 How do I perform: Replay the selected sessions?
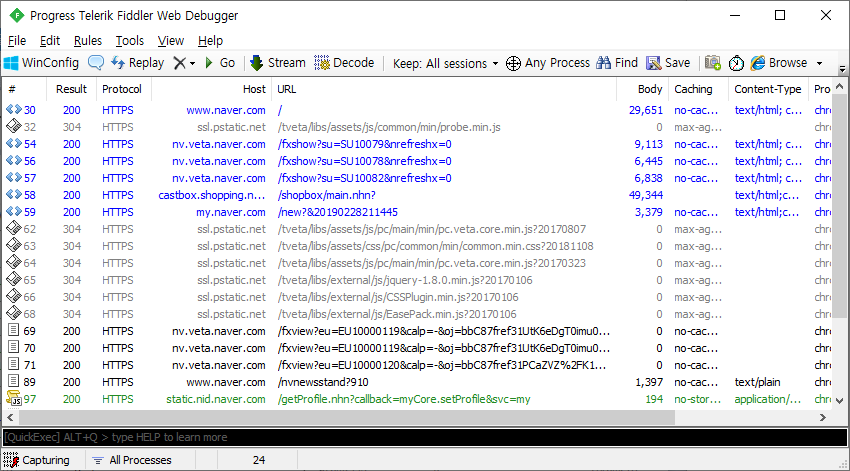[x=137, y=63]
